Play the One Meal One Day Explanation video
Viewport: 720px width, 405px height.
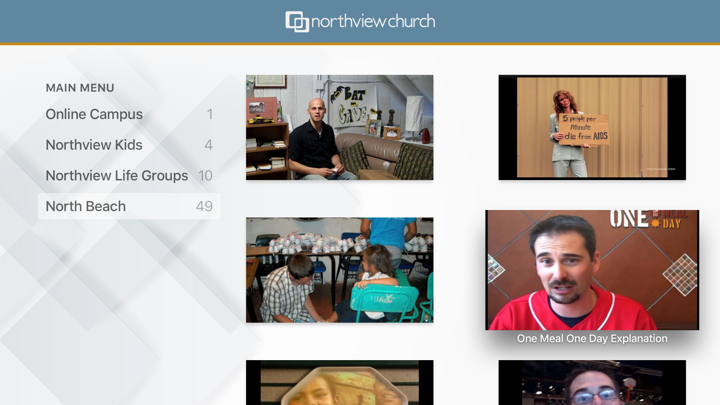click(x=592, y=270)
